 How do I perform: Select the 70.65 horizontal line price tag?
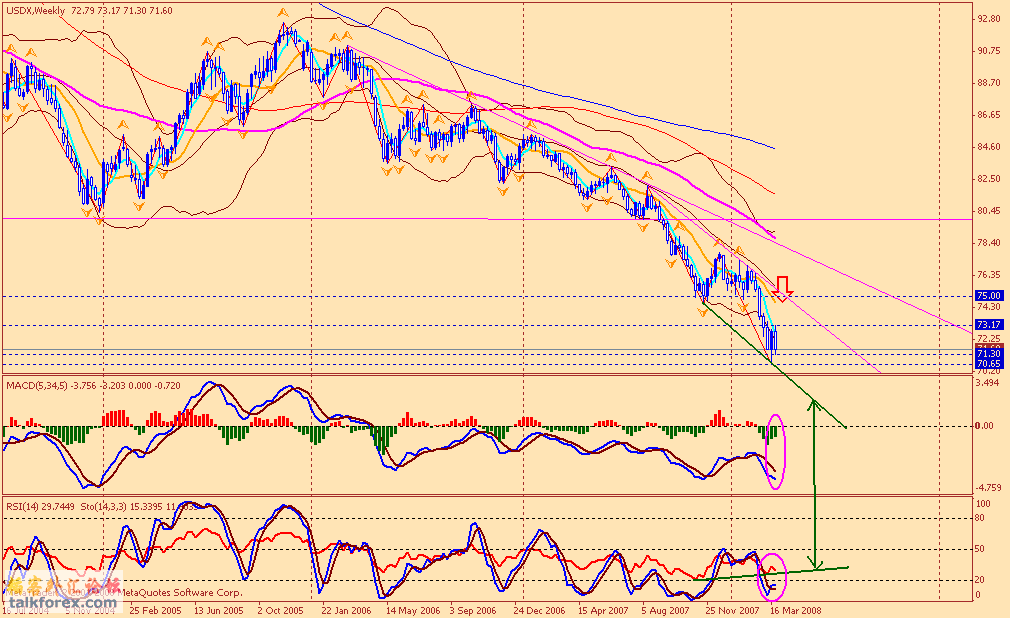(x=989, y=363)
